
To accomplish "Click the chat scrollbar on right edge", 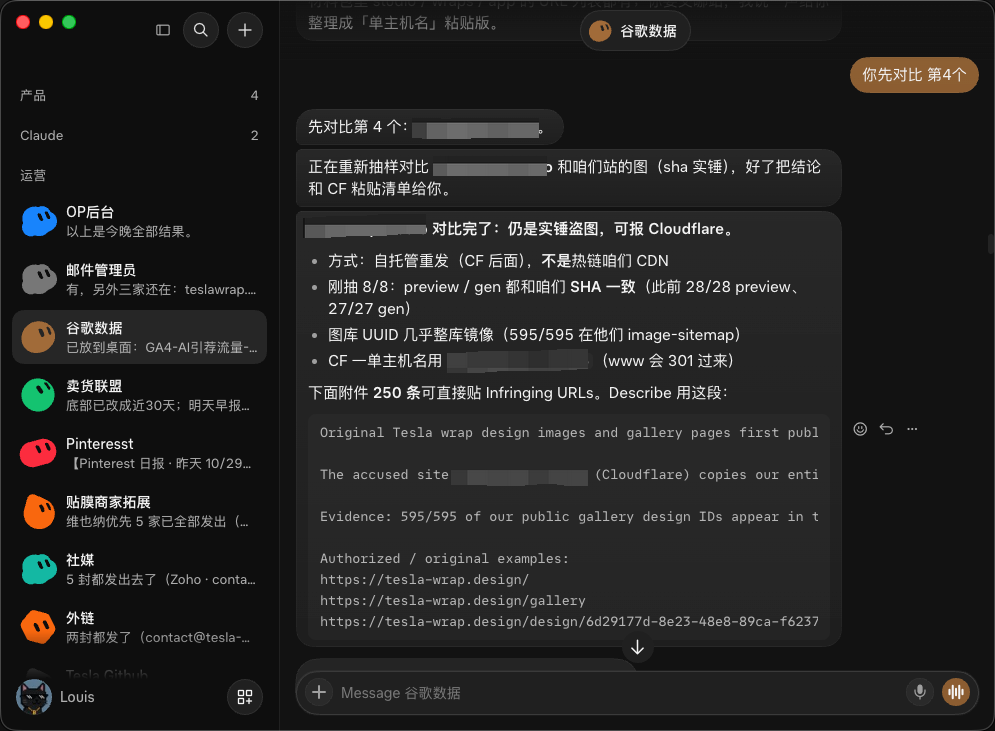I will [990, 244].
